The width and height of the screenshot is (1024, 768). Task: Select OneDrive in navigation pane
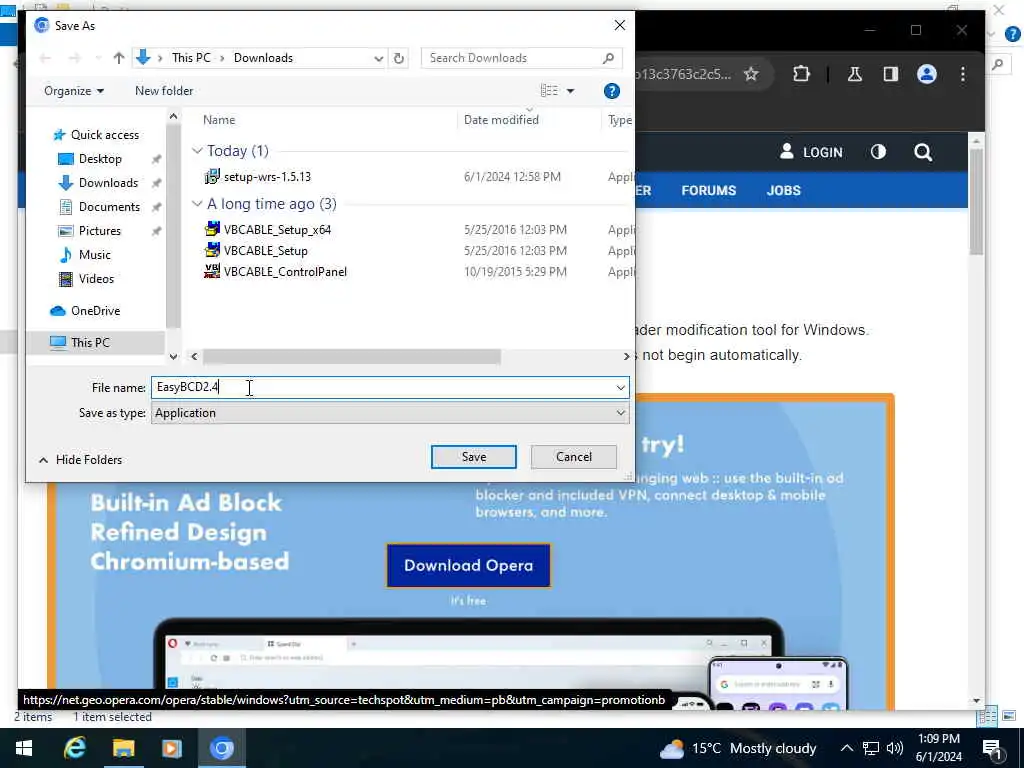[x=95, y=311]
